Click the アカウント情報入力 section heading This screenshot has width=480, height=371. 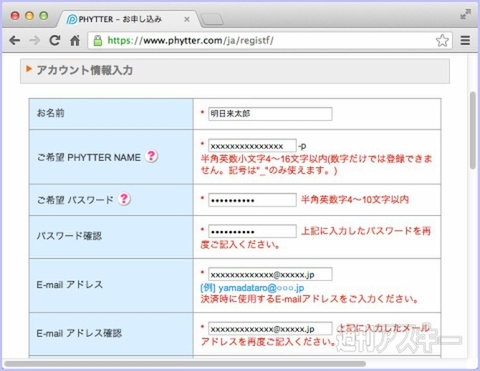tap(85, 70)
